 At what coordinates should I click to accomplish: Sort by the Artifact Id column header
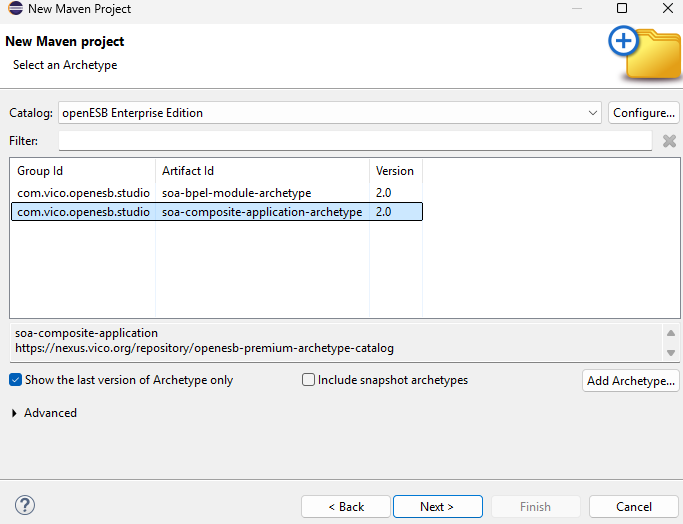coord(263,171)
